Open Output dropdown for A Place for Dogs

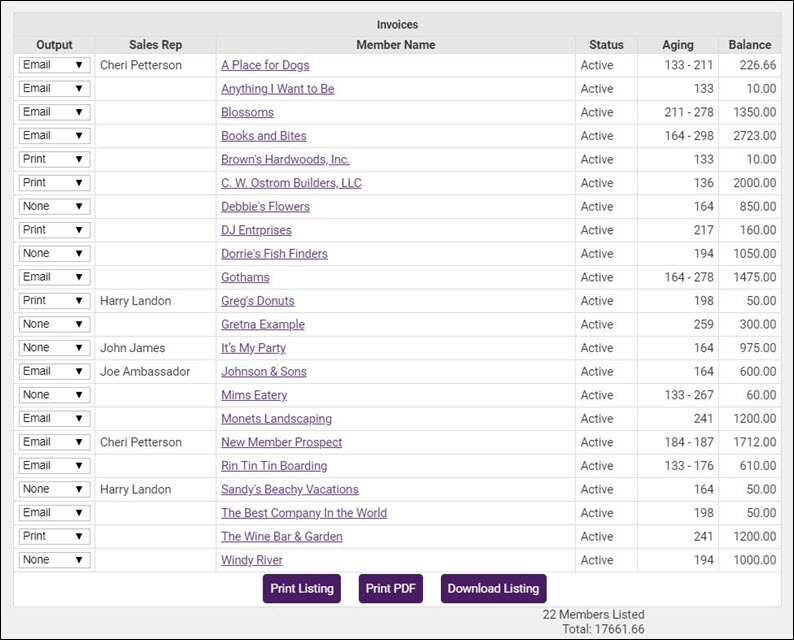click(x=54, y=65)
